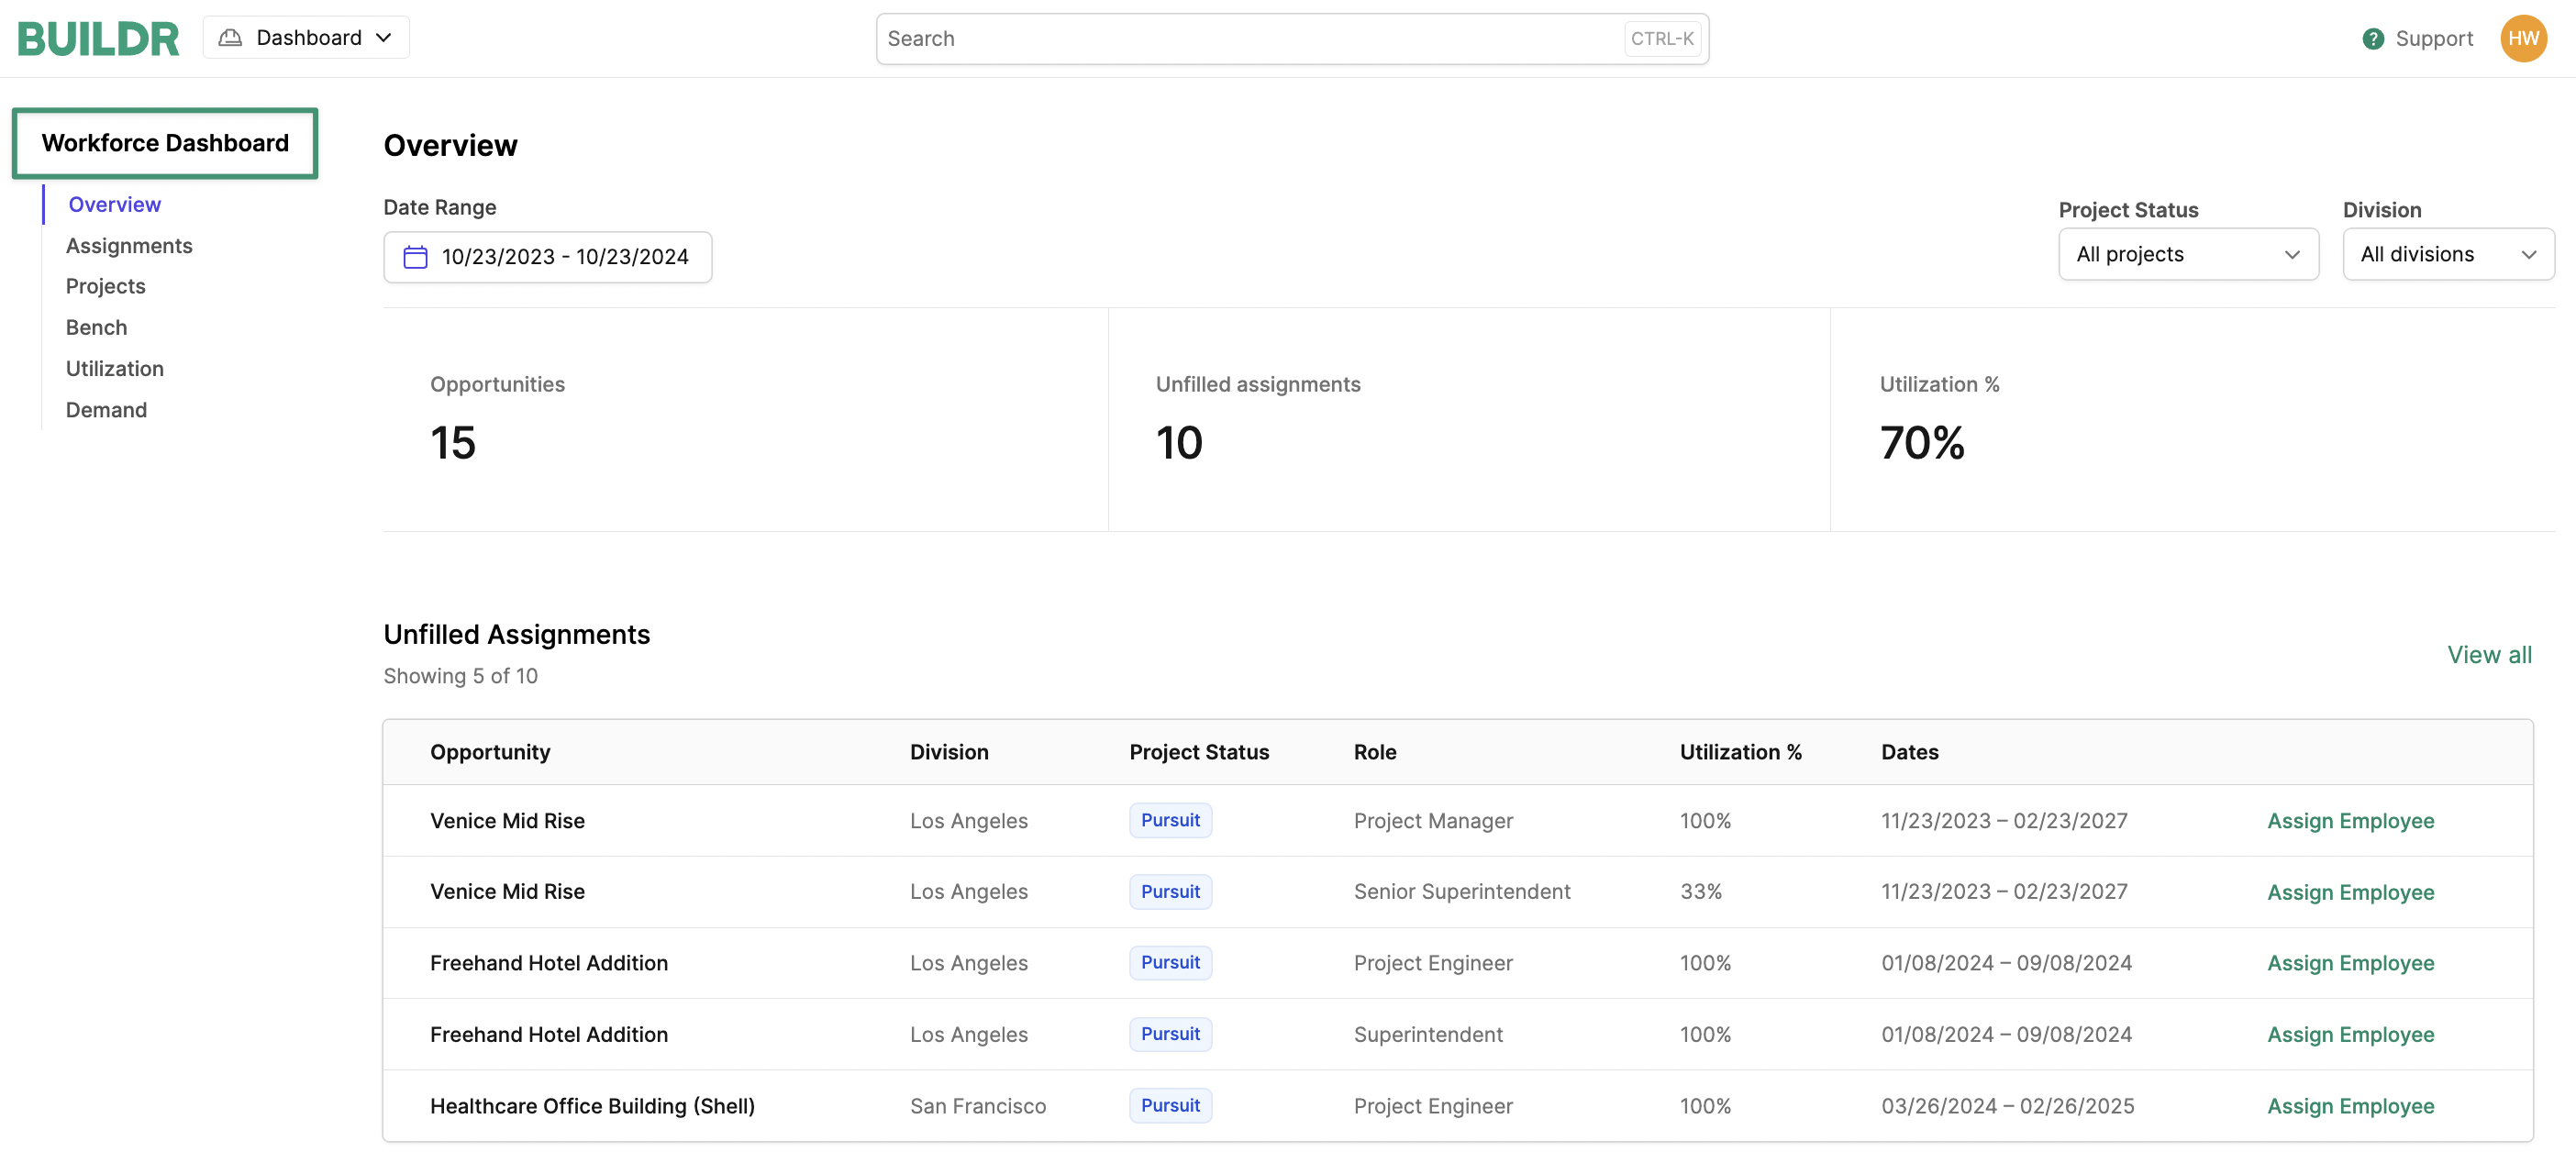Click the BUILDR logo
This screenshot has height=1163, width=2576.
[x=98, y=38]
